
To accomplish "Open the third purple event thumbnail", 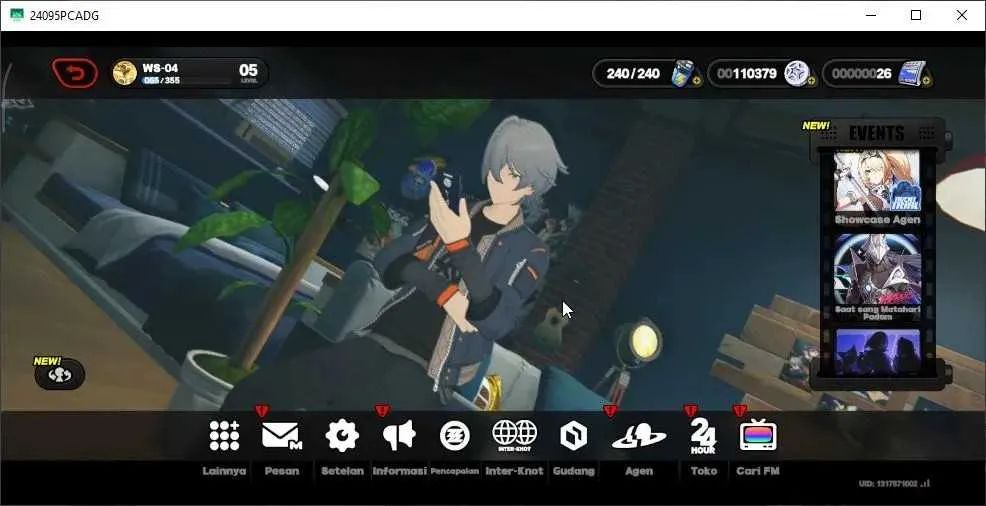I will point(877,352).
